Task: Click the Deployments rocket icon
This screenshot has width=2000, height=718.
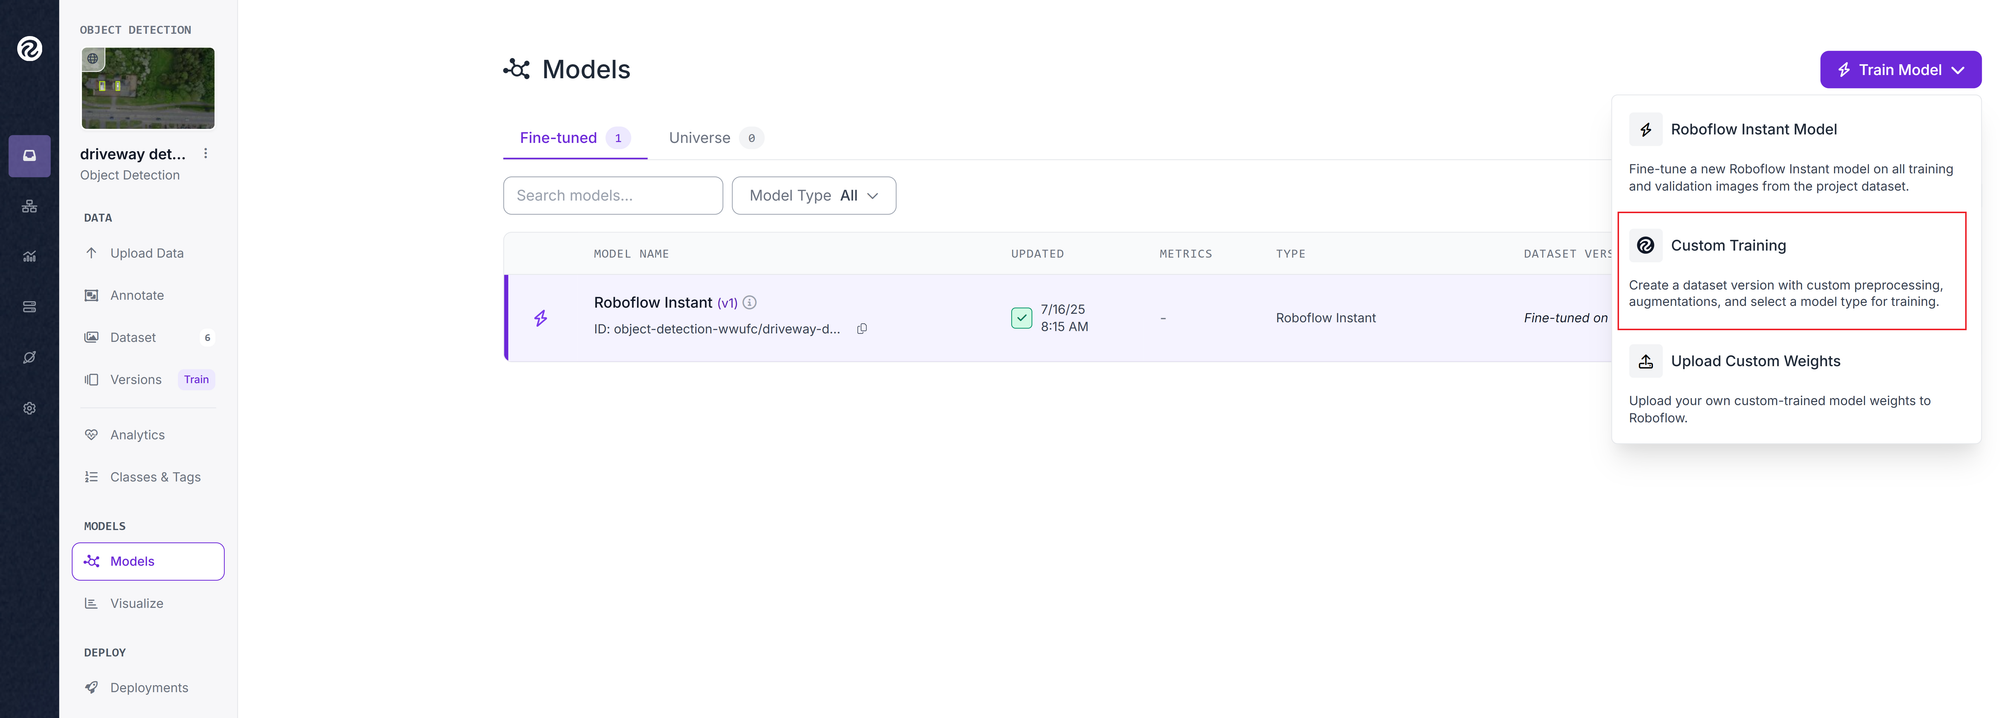Action: point(91,688)
